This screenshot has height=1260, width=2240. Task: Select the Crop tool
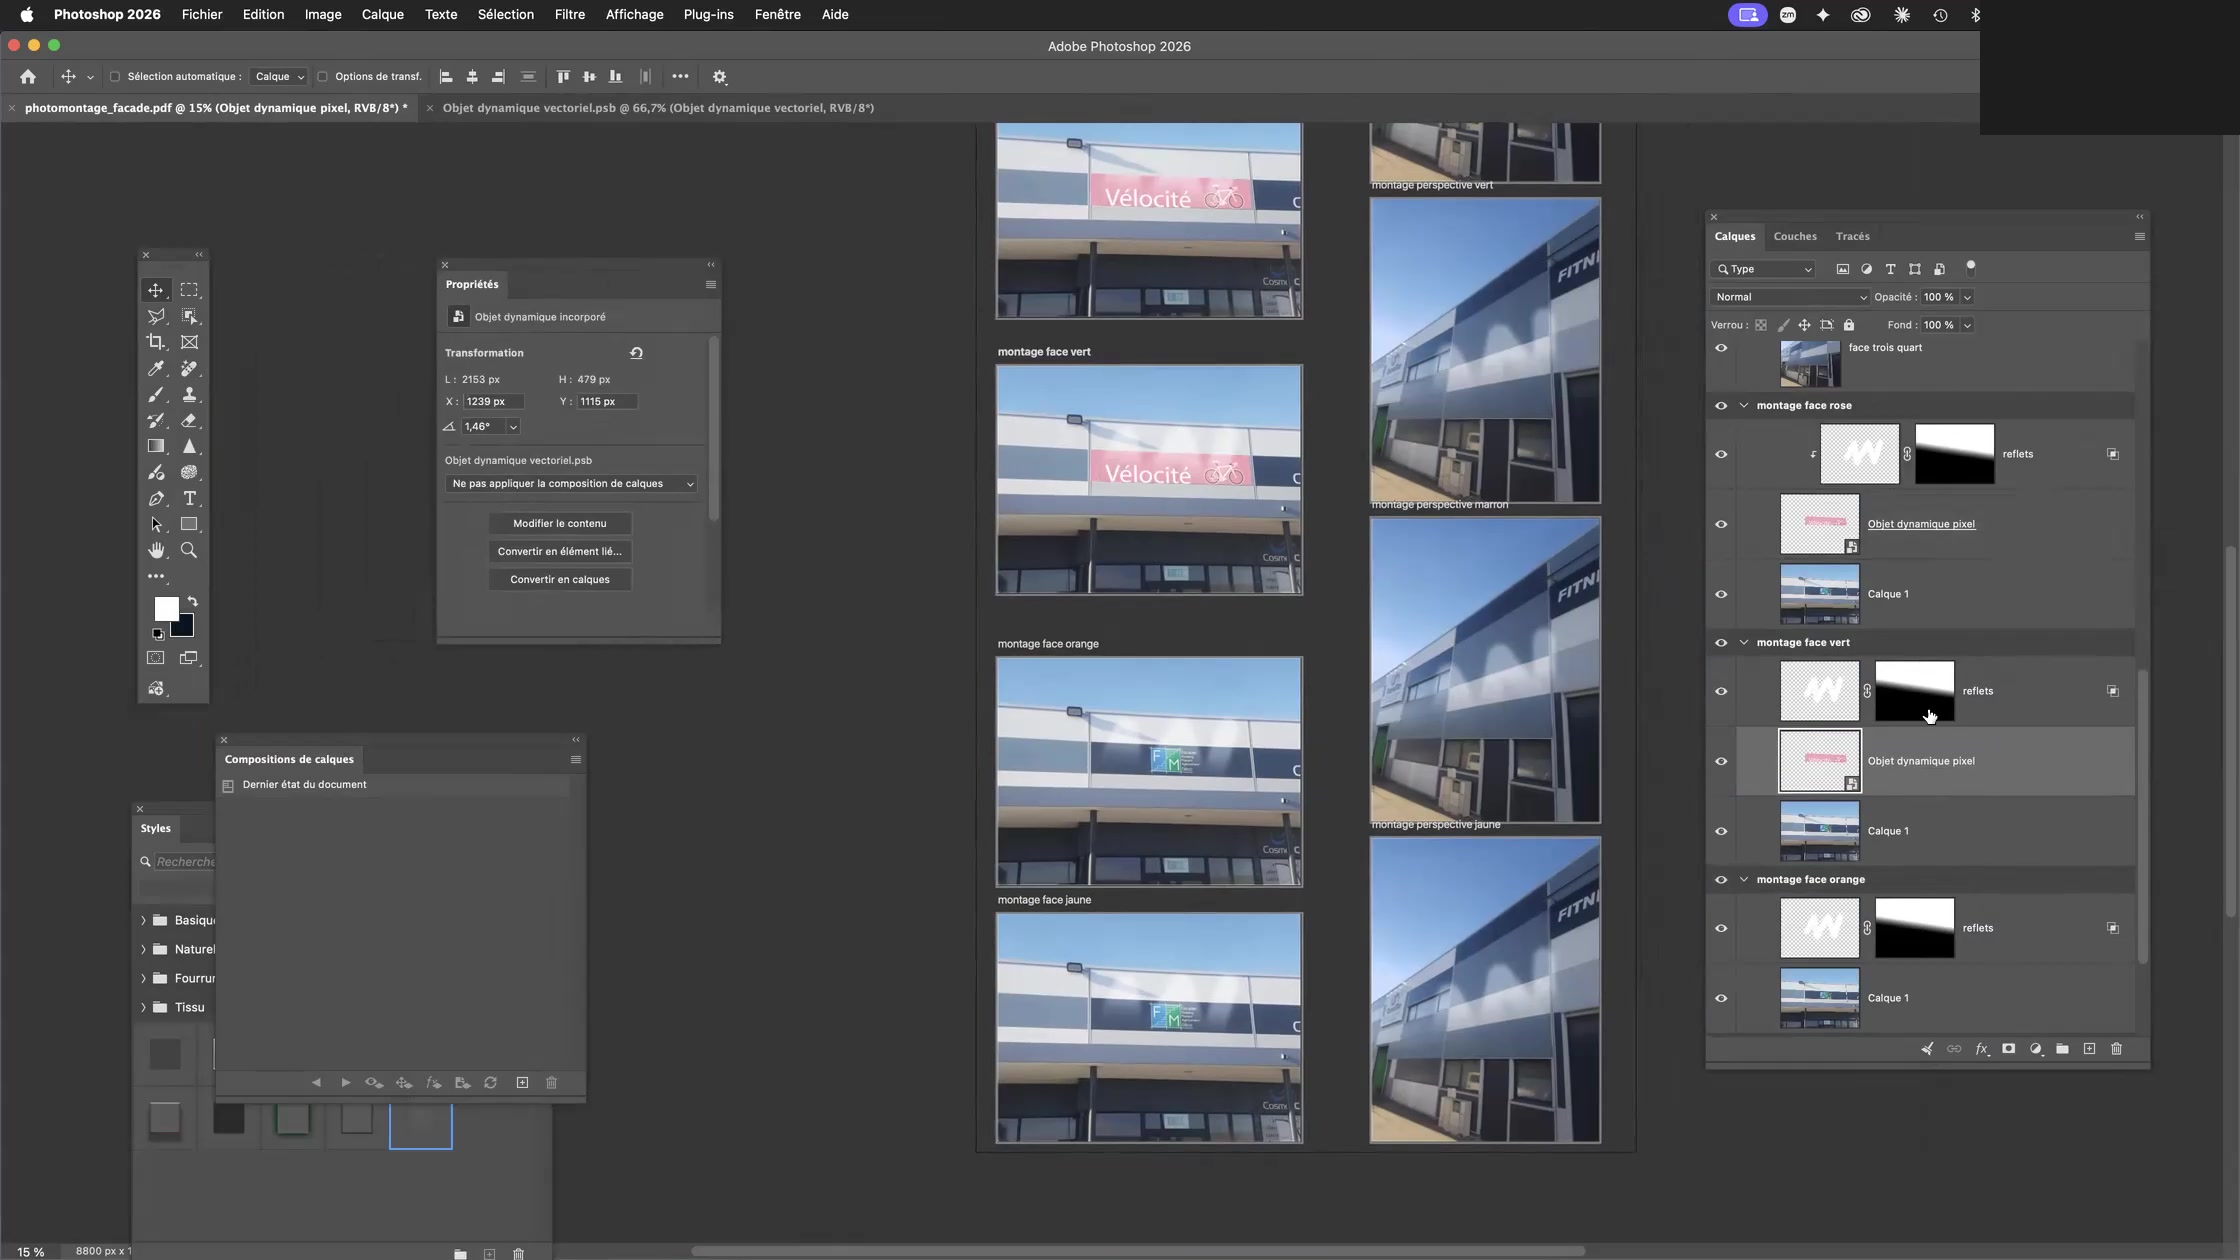coord(156,342)
